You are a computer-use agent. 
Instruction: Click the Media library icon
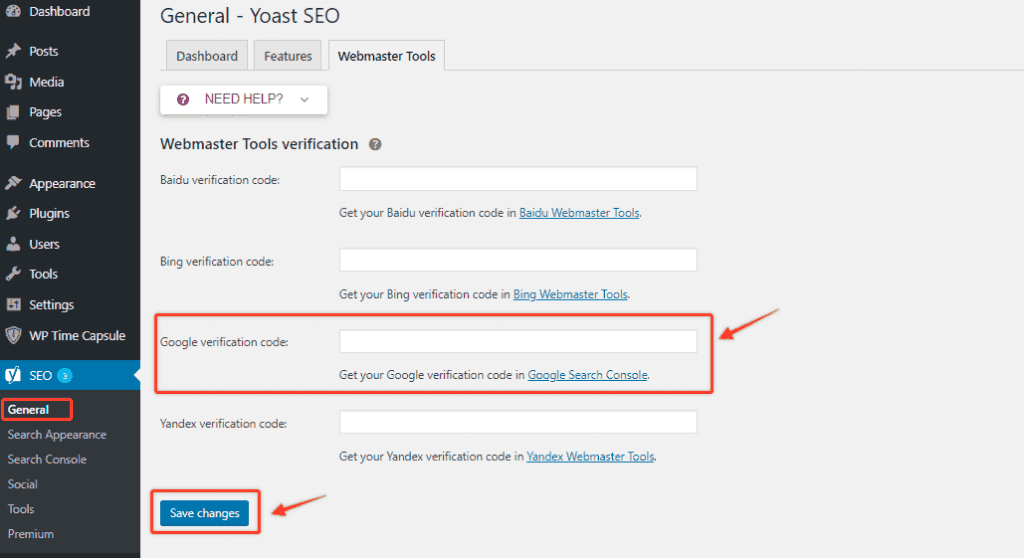pyautogui.click(x=13, y=82)
